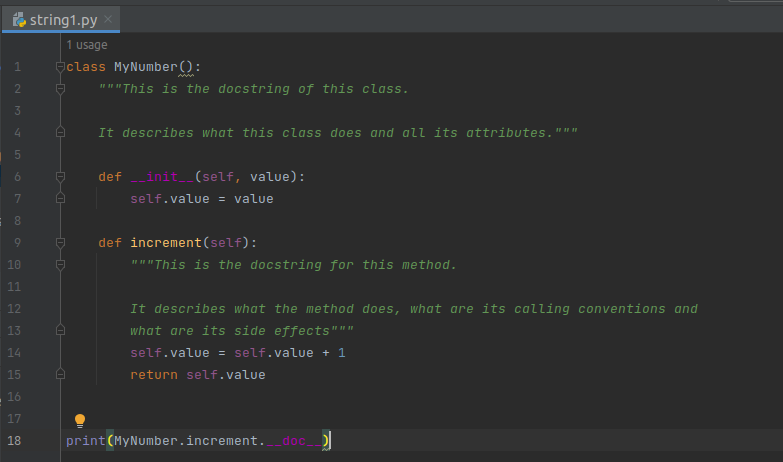The image size is (783, 462).
Task: Click the MyNumber class name on line 1
Action: point(146,67)
